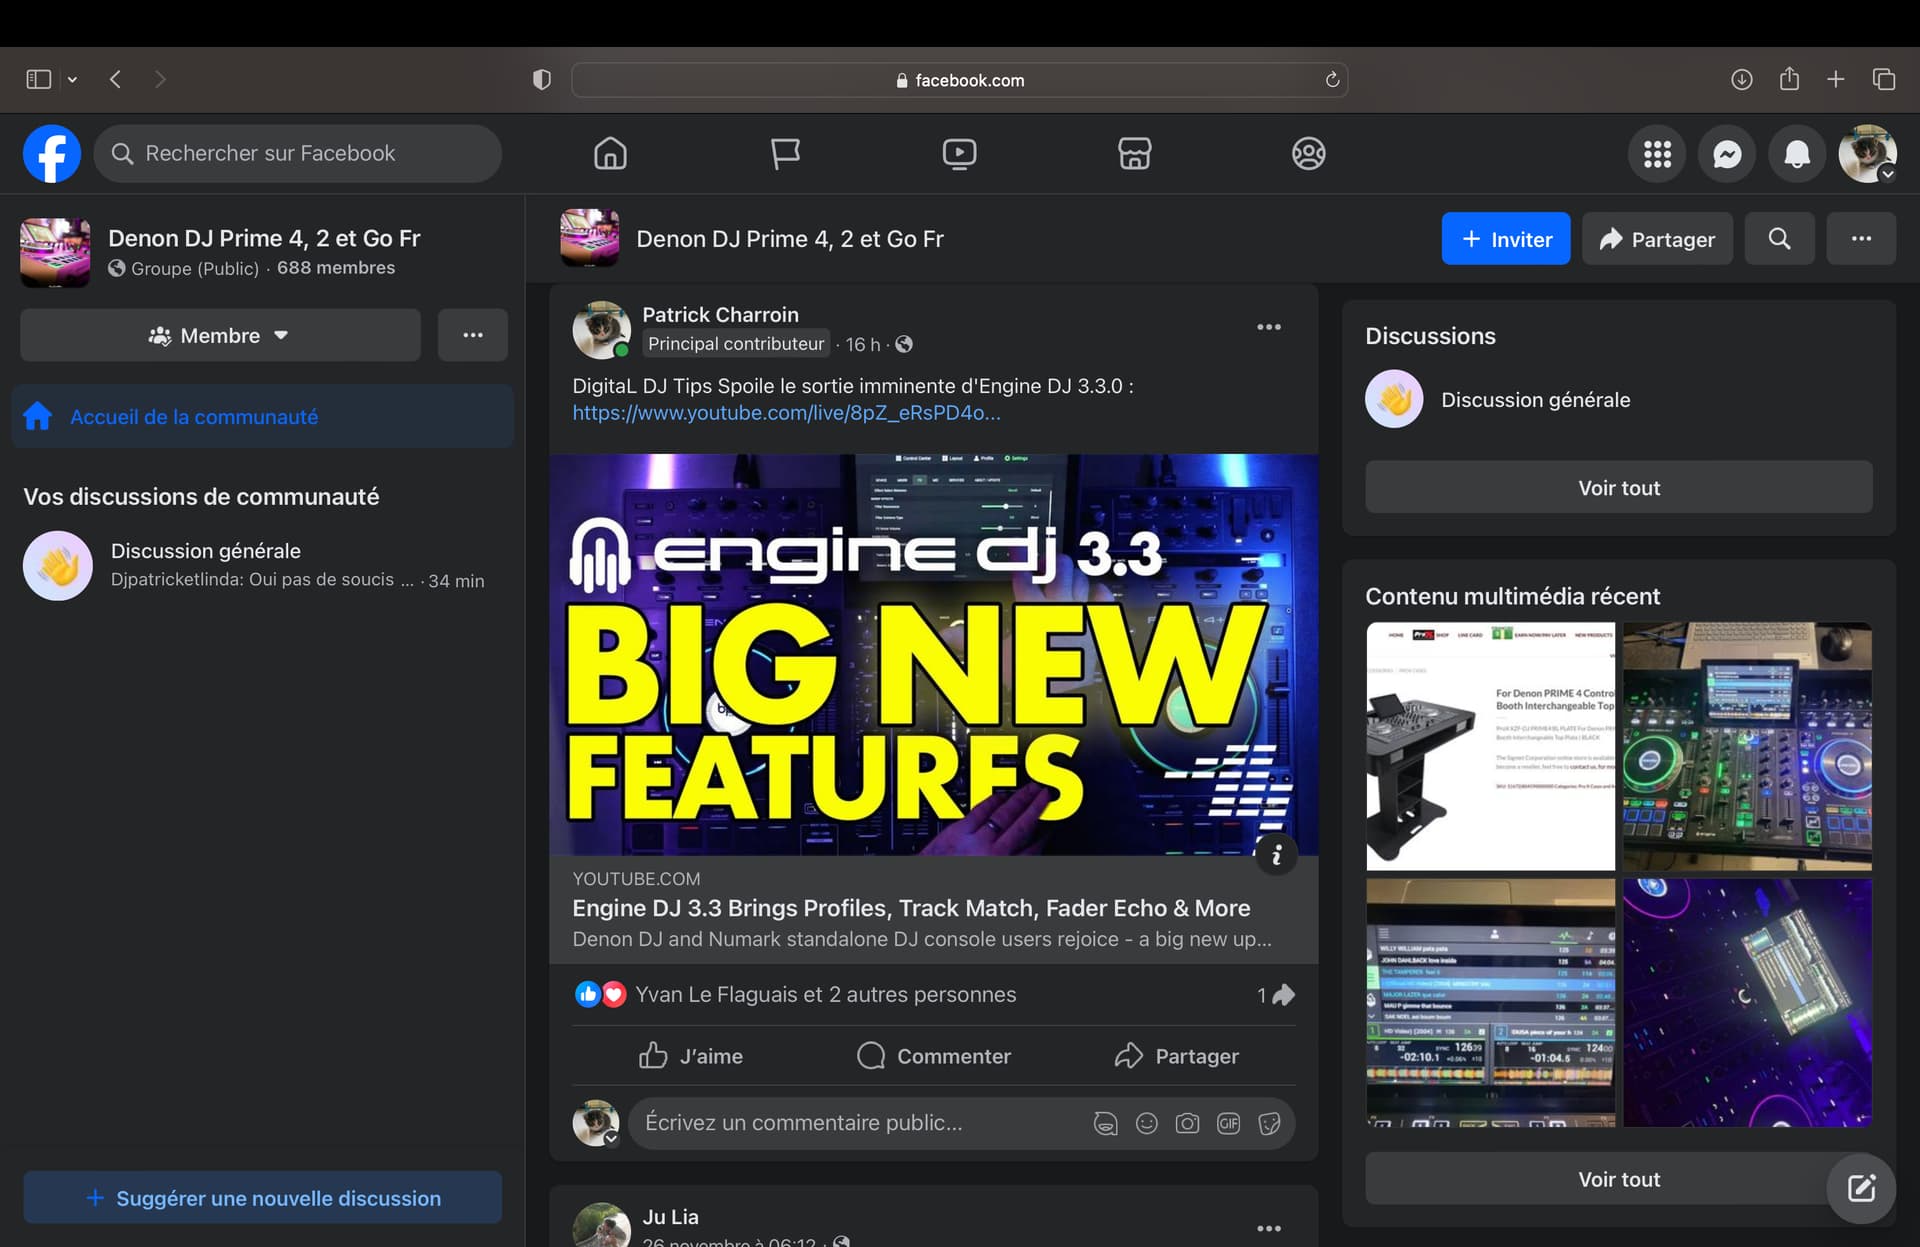1920x1247 pixels.
Task: Click the 16 h post timestamp
Action: point(863,344)
